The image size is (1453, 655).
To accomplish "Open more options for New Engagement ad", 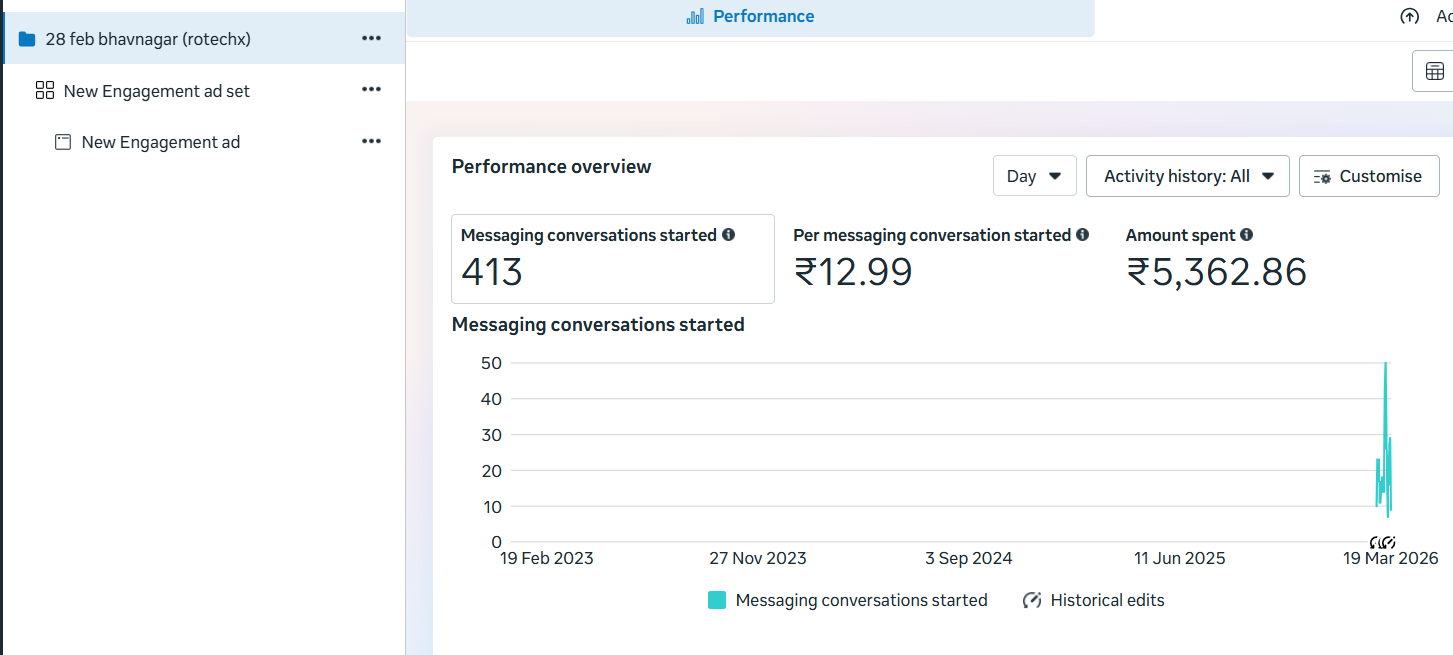I will pyautogui.click(x=371, y=142).
